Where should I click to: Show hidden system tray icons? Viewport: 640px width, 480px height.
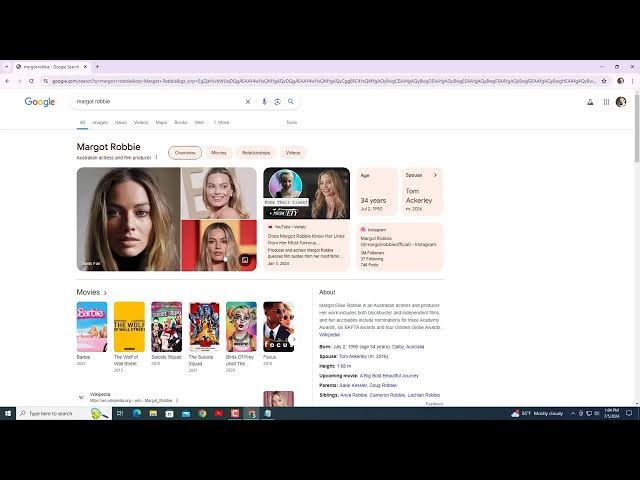coord(573,413)
